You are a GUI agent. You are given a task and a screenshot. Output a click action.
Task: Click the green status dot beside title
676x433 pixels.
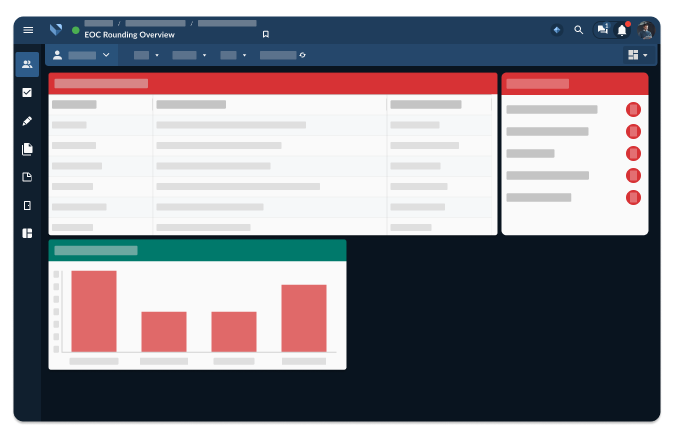(x=75, y=30)
